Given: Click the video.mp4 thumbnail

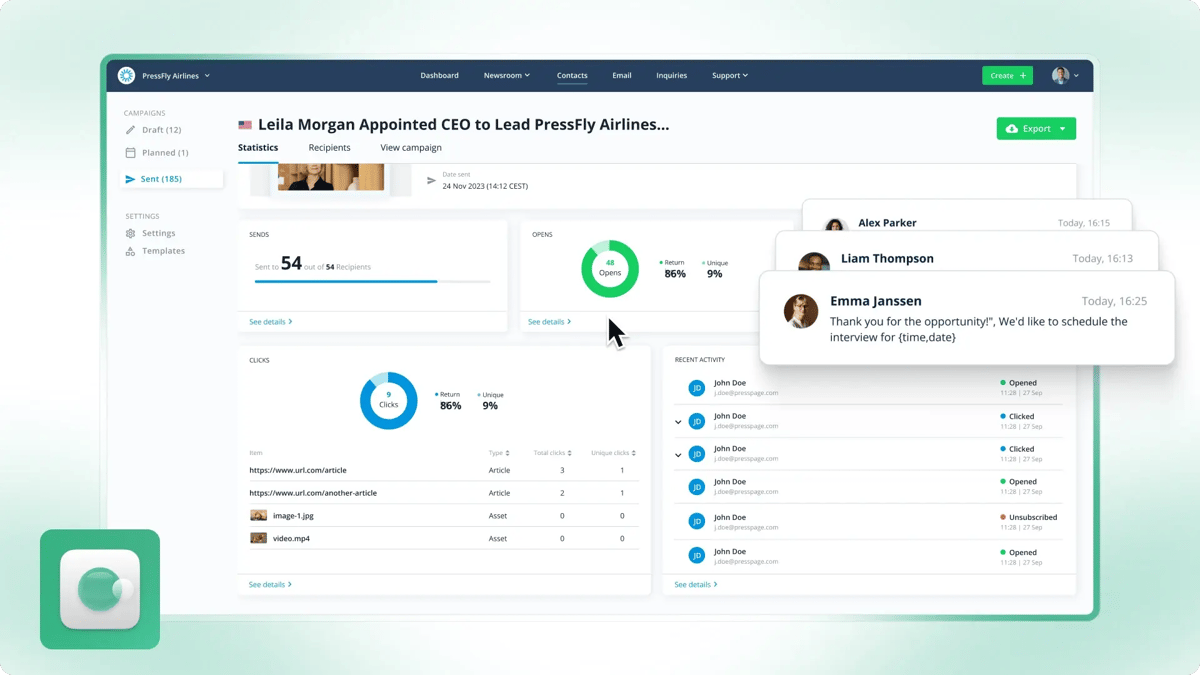Looking at the screenshot, I should [x=258, y=538].
